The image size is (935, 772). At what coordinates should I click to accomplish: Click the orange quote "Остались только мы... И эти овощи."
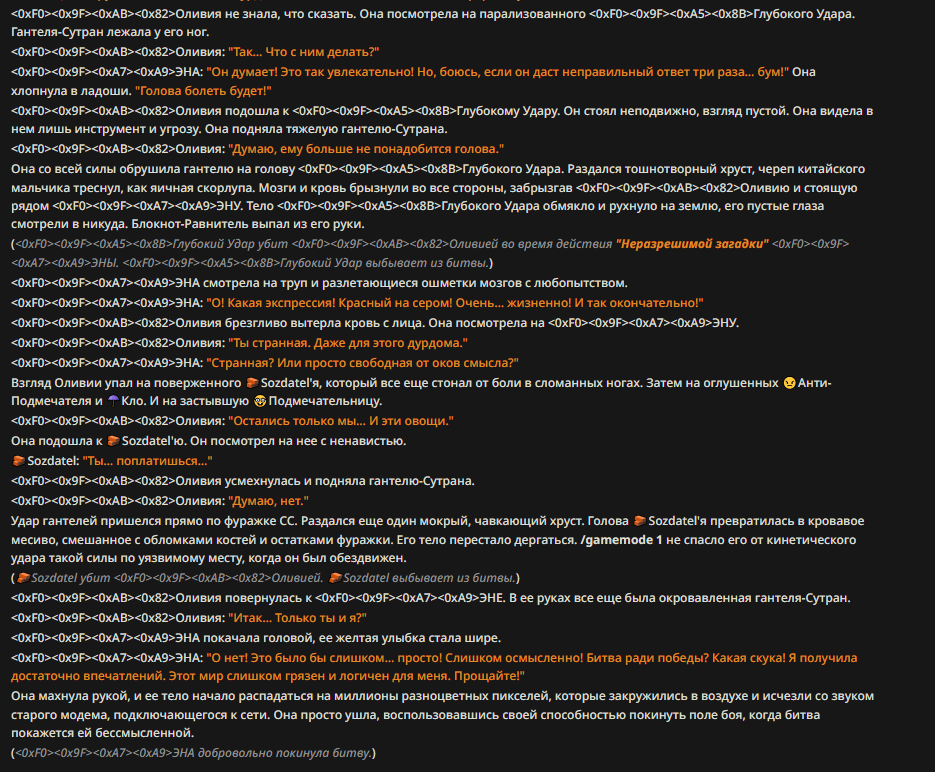[x=341, y=421]
